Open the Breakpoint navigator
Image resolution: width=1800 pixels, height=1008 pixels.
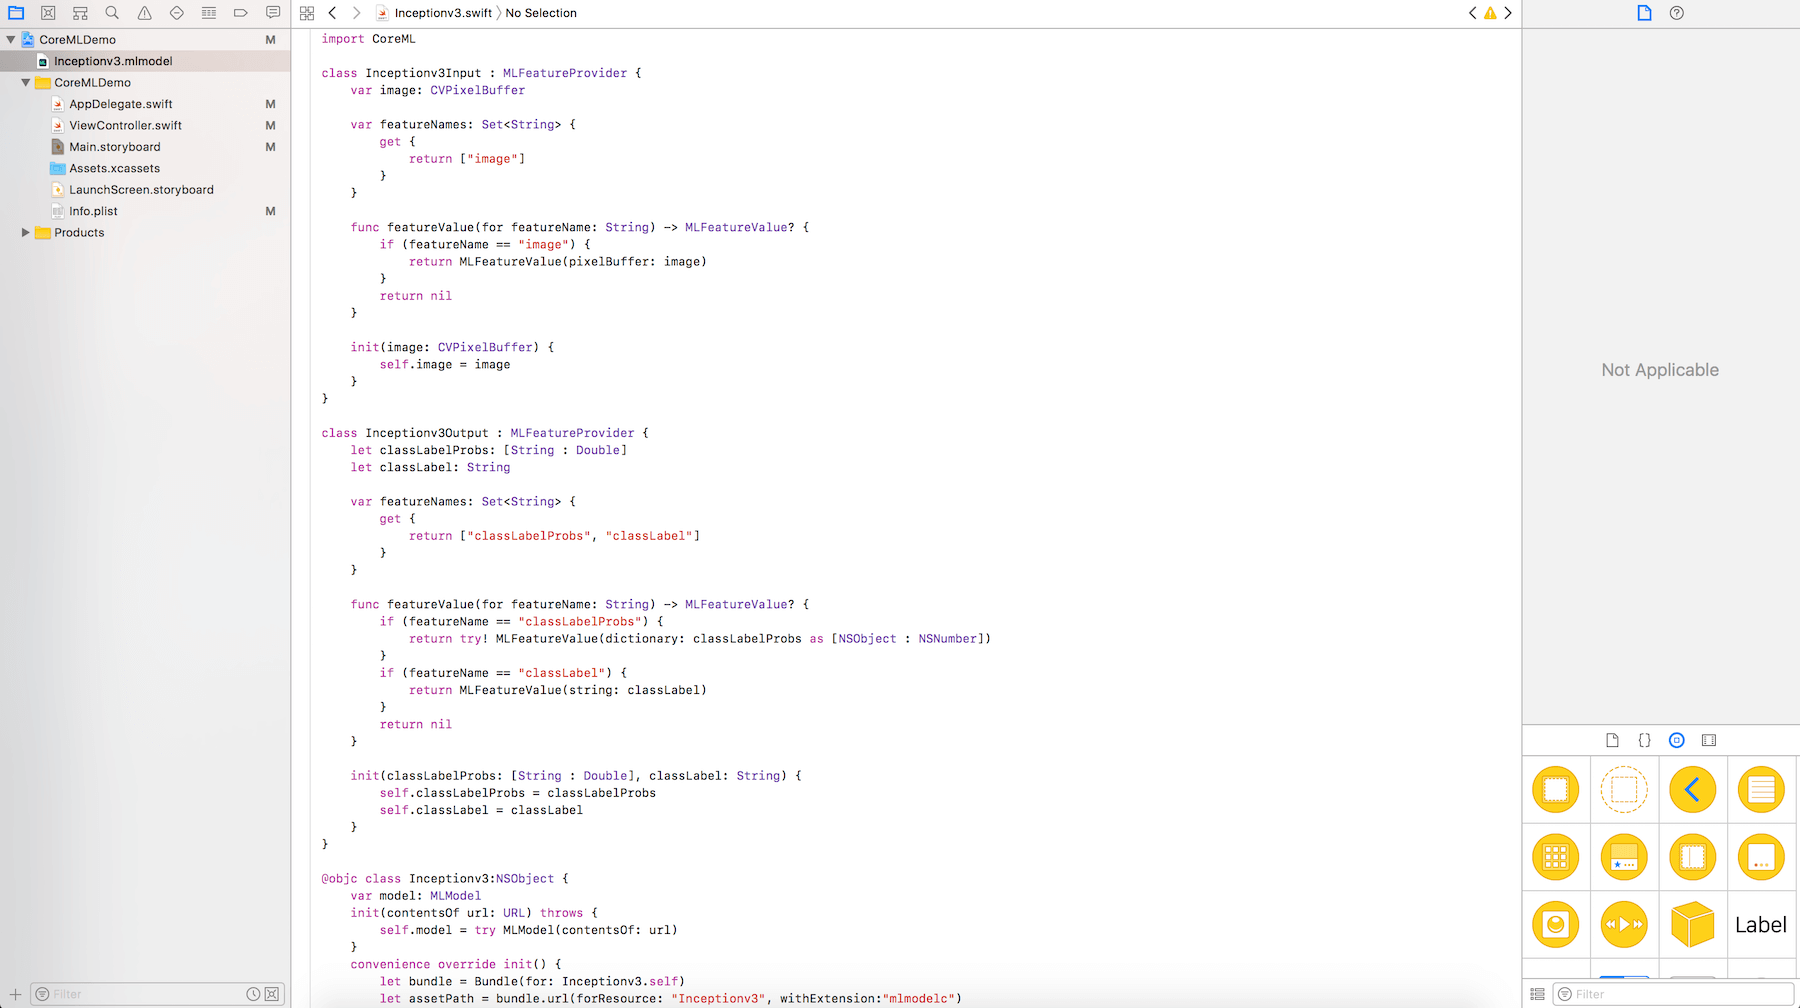[240, 13]
